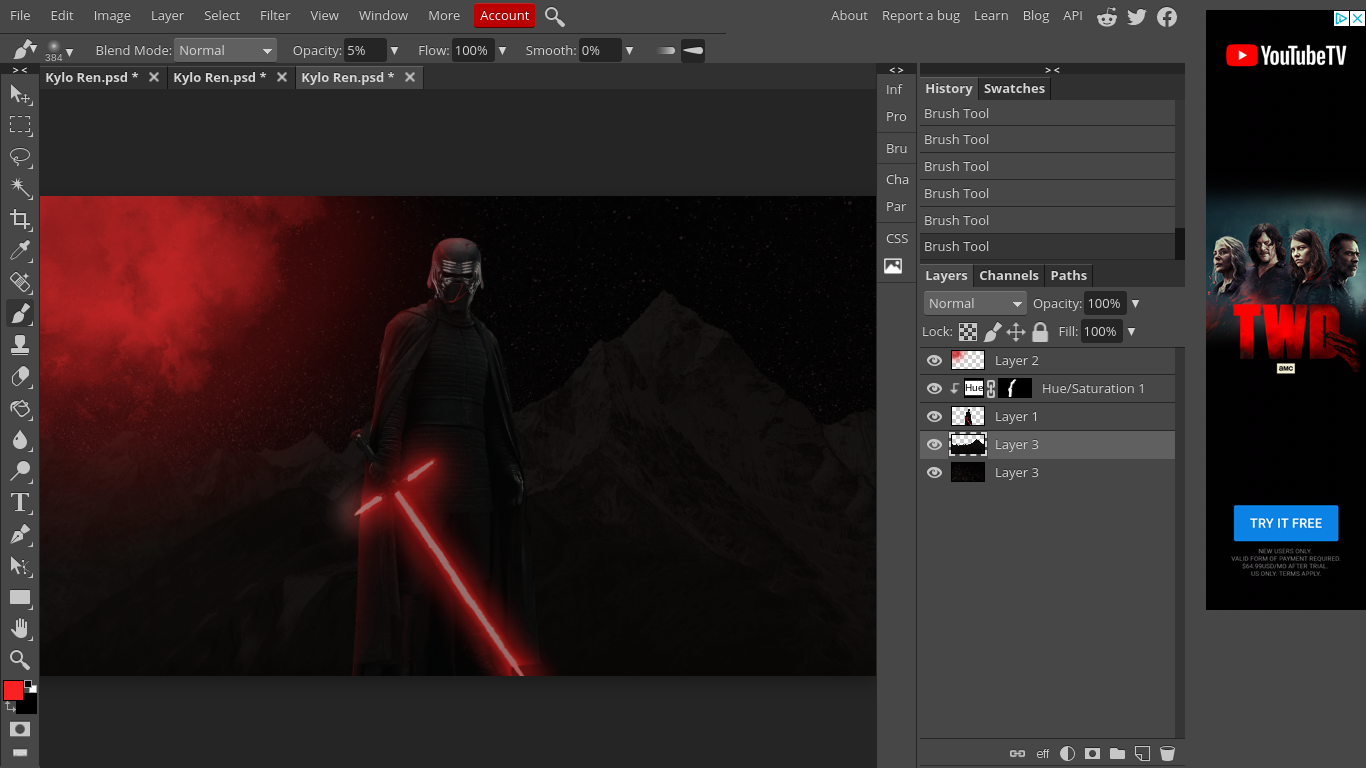Select the Eraser tool
This screenshot has height=768, width=1366.
19,377
